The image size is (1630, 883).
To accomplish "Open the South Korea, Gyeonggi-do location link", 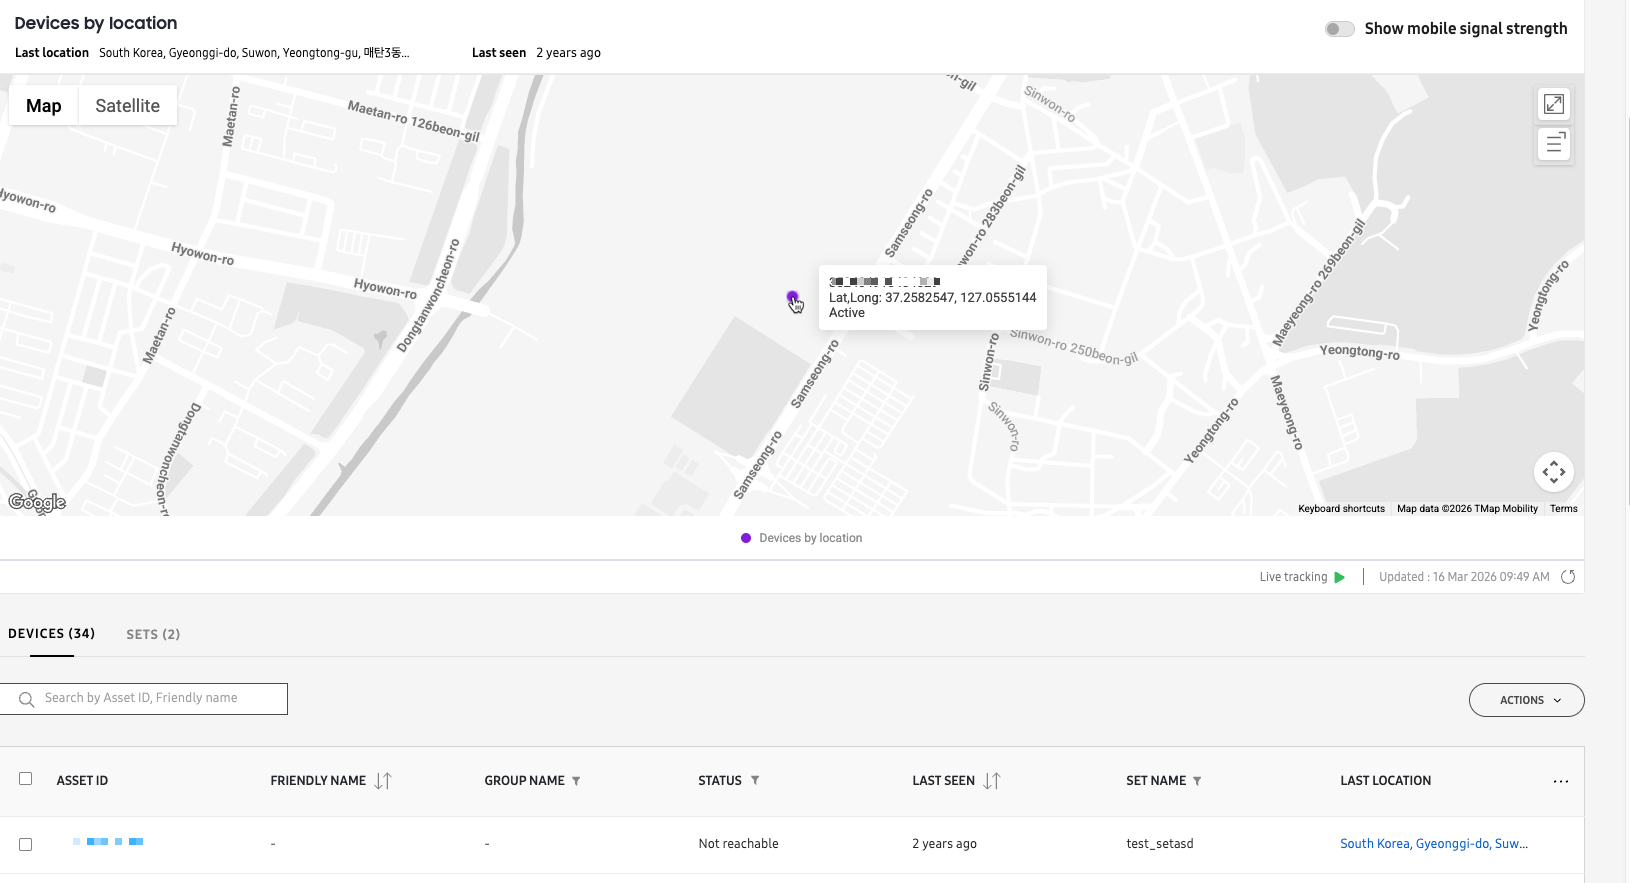I will click(x=1434, y=844).
